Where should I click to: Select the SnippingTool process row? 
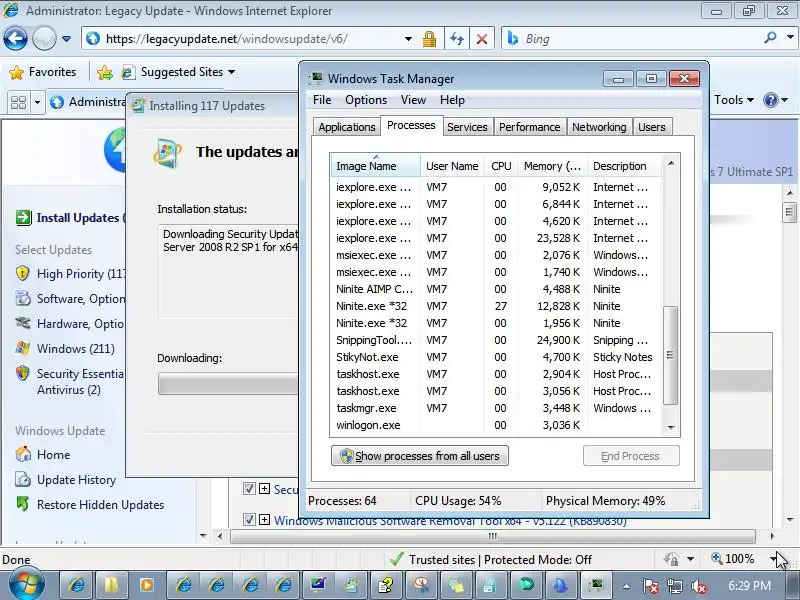(496, 340)
